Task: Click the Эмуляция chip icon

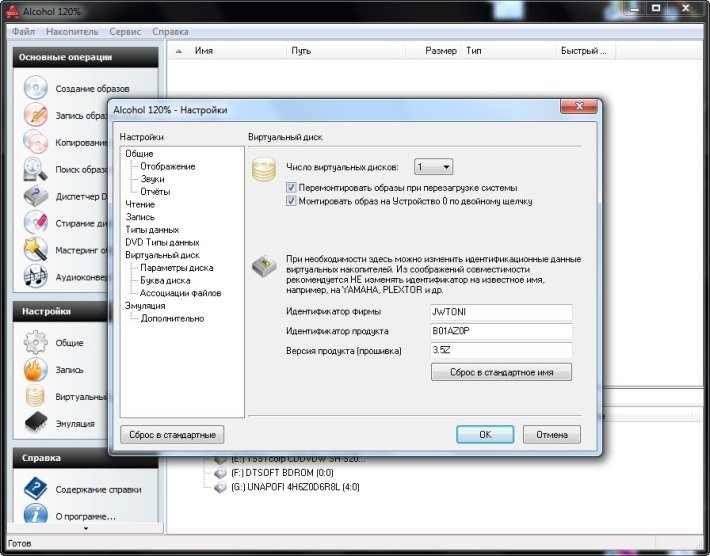Action: 36,423
